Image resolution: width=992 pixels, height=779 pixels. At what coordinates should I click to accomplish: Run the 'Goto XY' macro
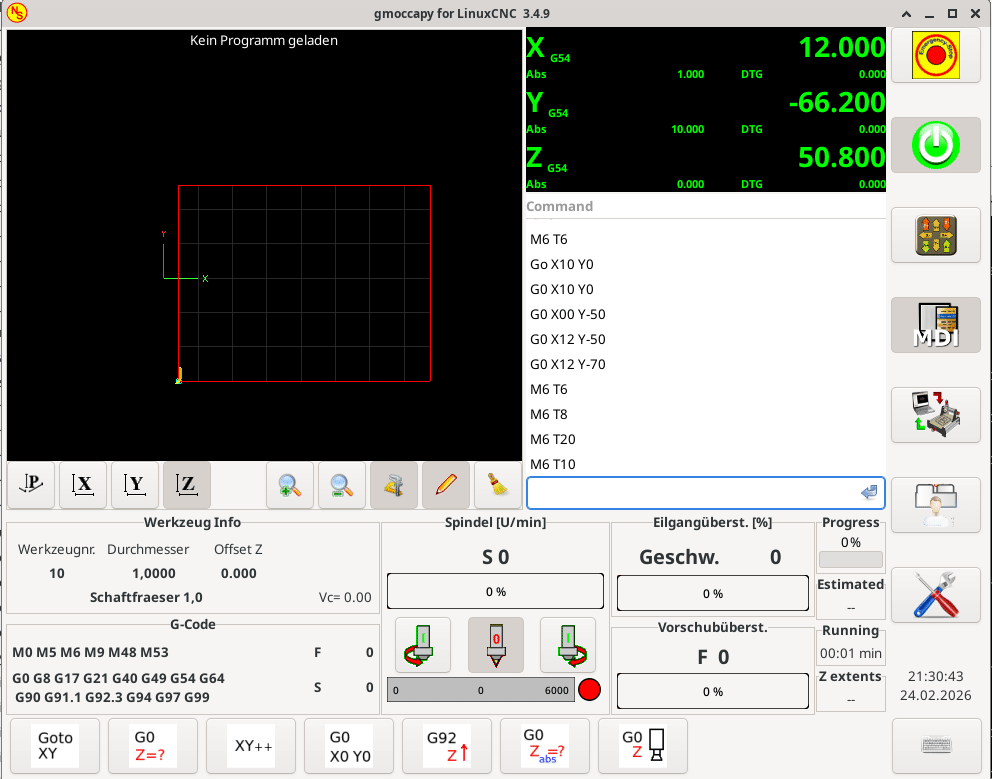[56, 746]
